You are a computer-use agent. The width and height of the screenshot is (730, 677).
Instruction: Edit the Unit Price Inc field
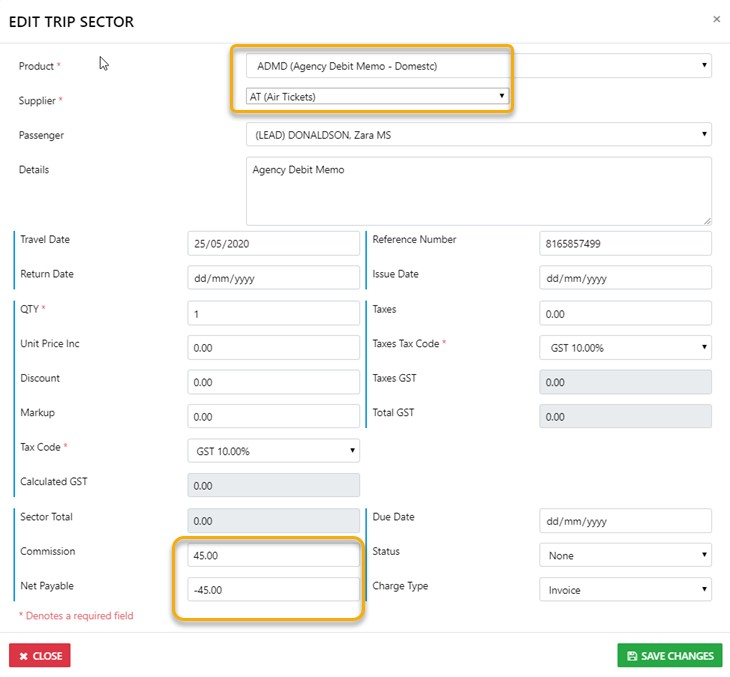pos(273,348)
